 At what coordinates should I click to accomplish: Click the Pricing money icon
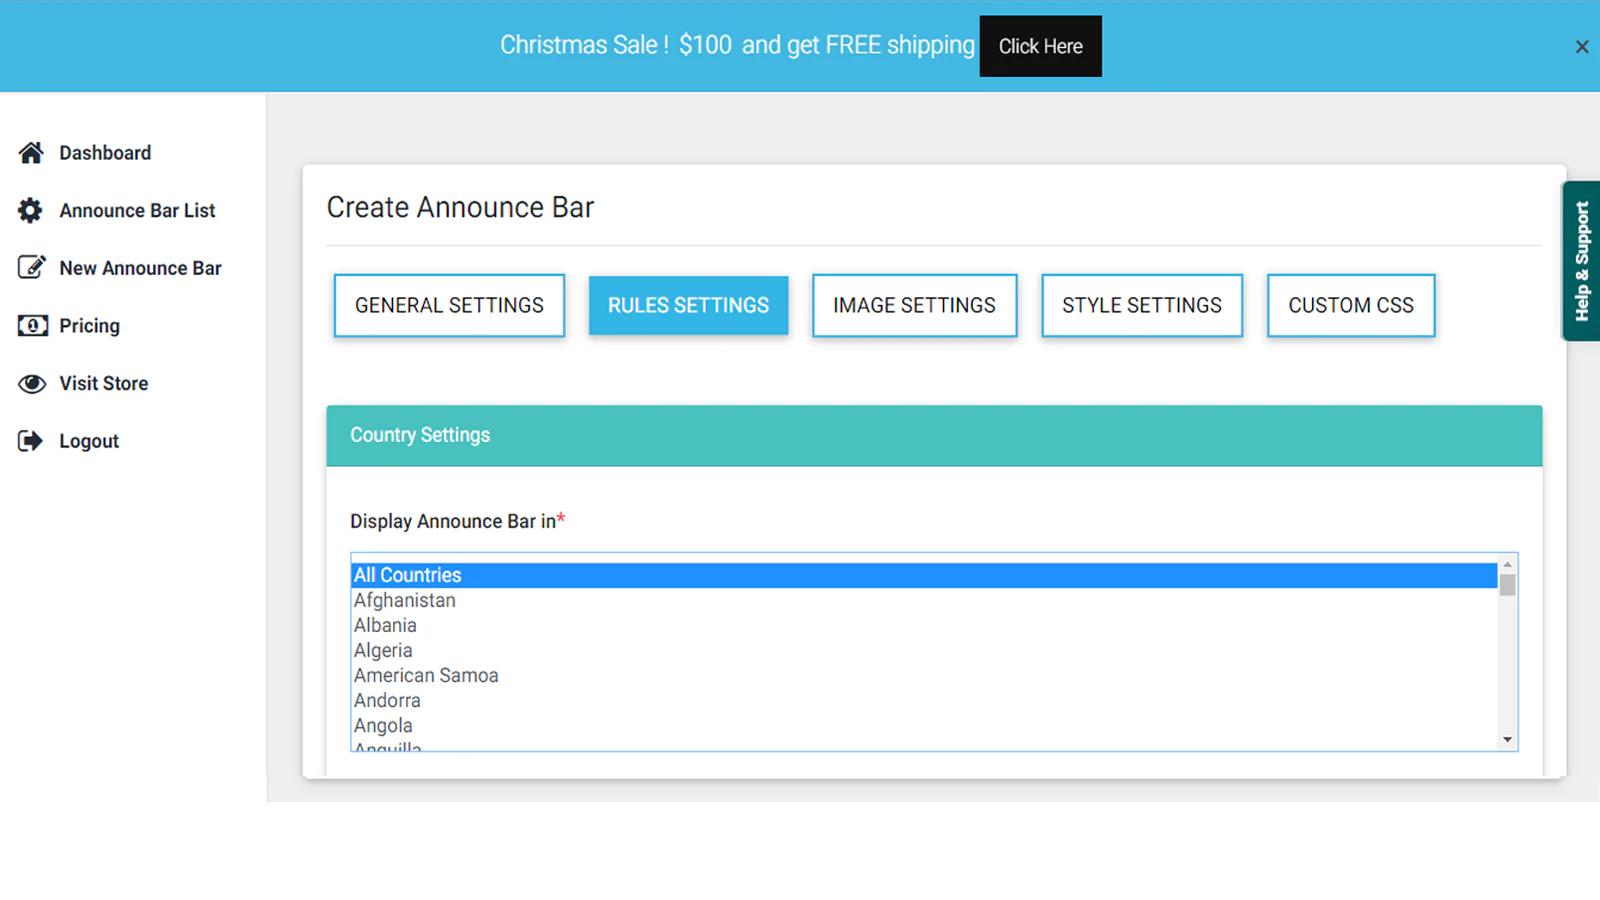point(32,326)
